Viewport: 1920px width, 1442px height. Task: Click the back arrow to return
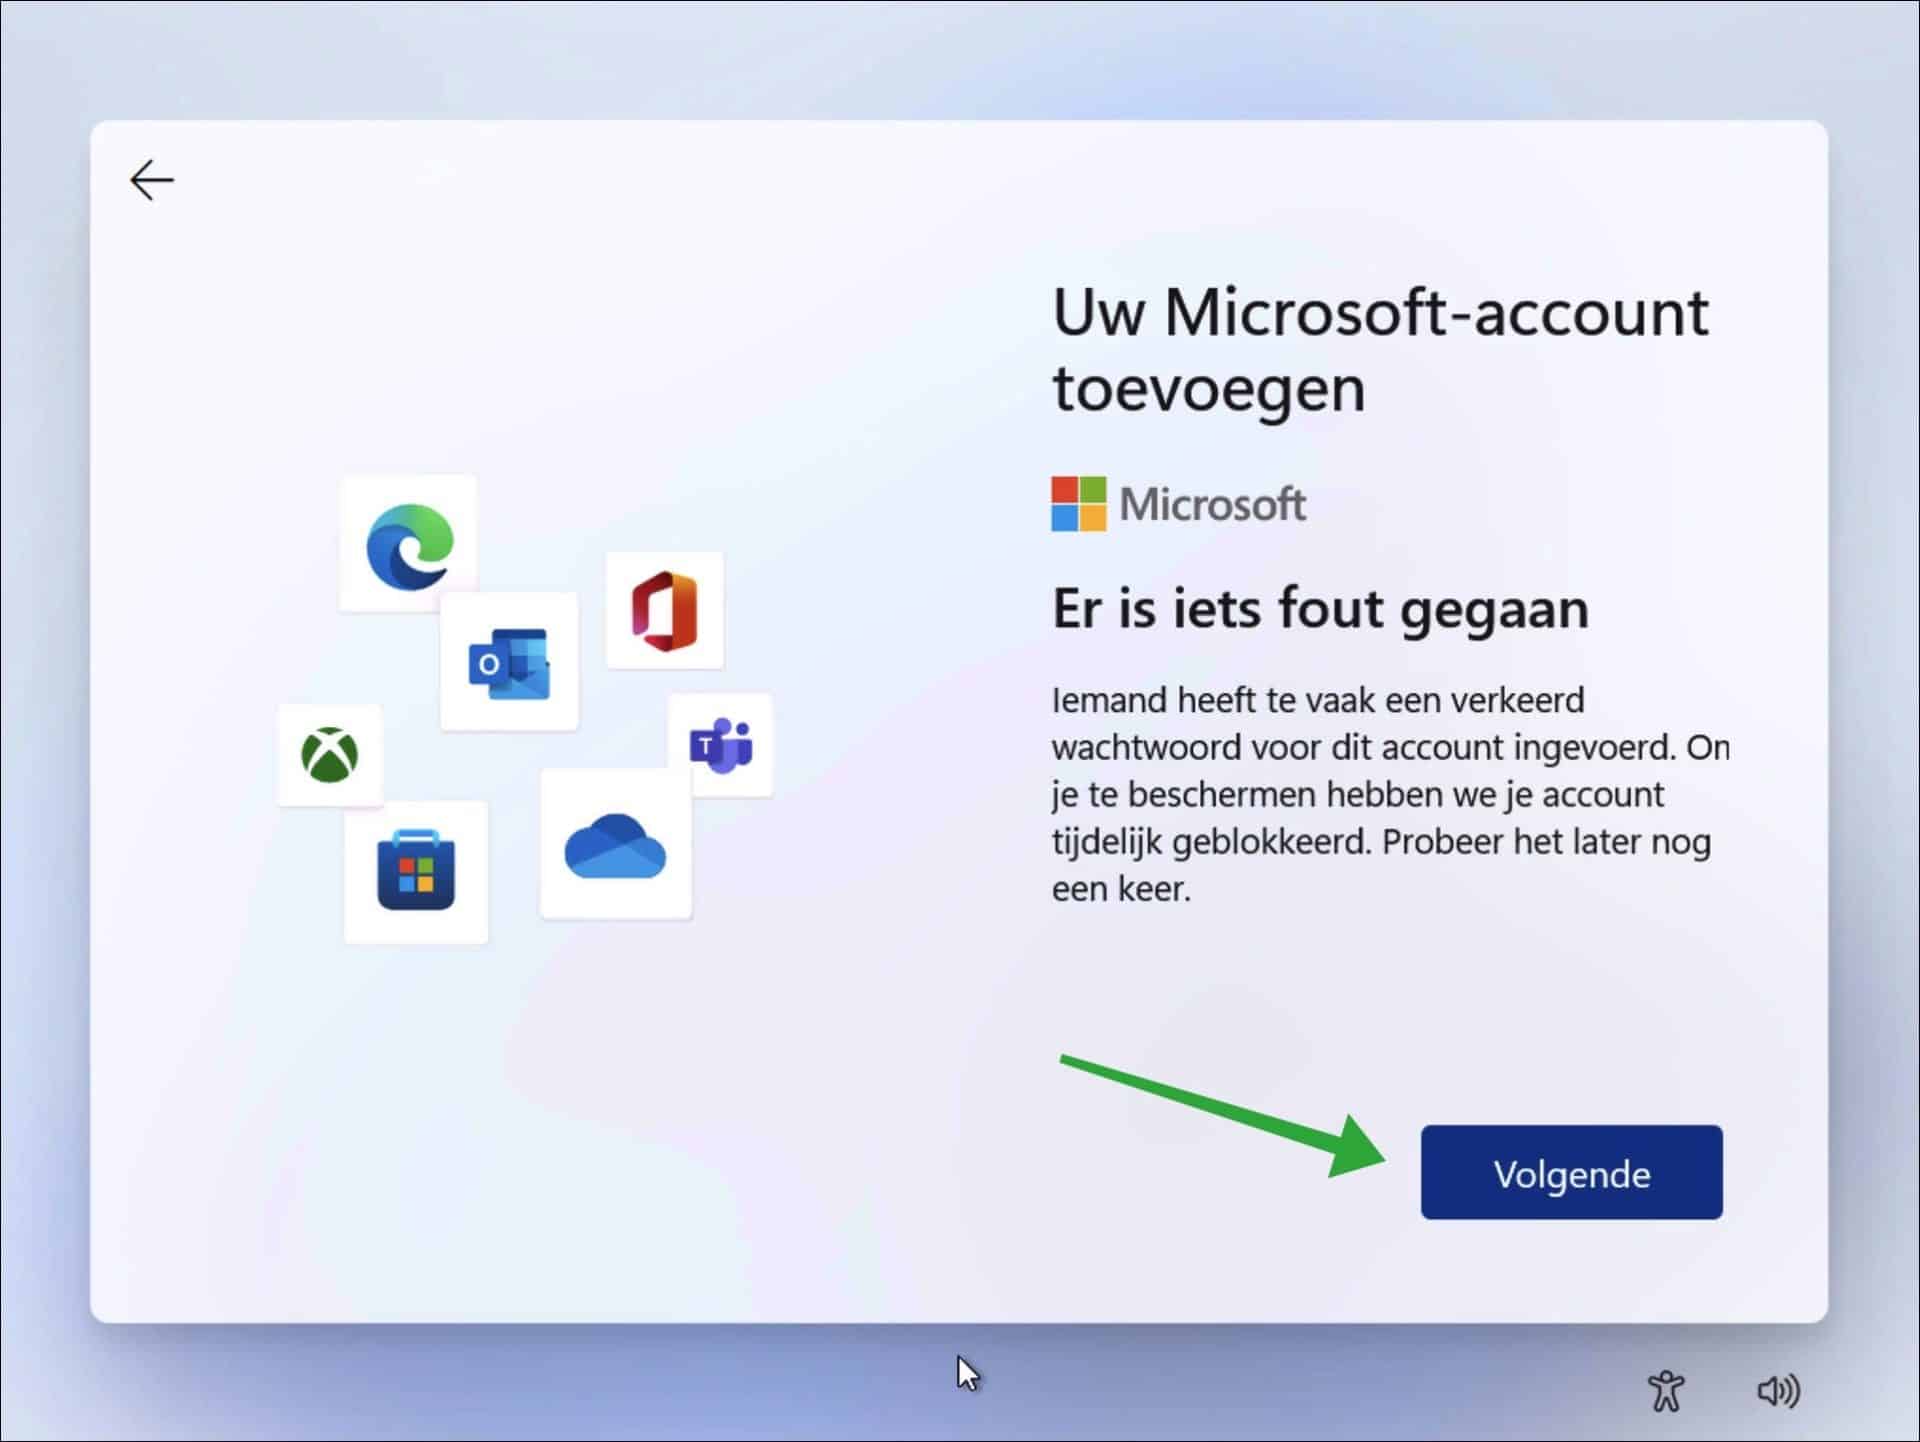(150, 180)
